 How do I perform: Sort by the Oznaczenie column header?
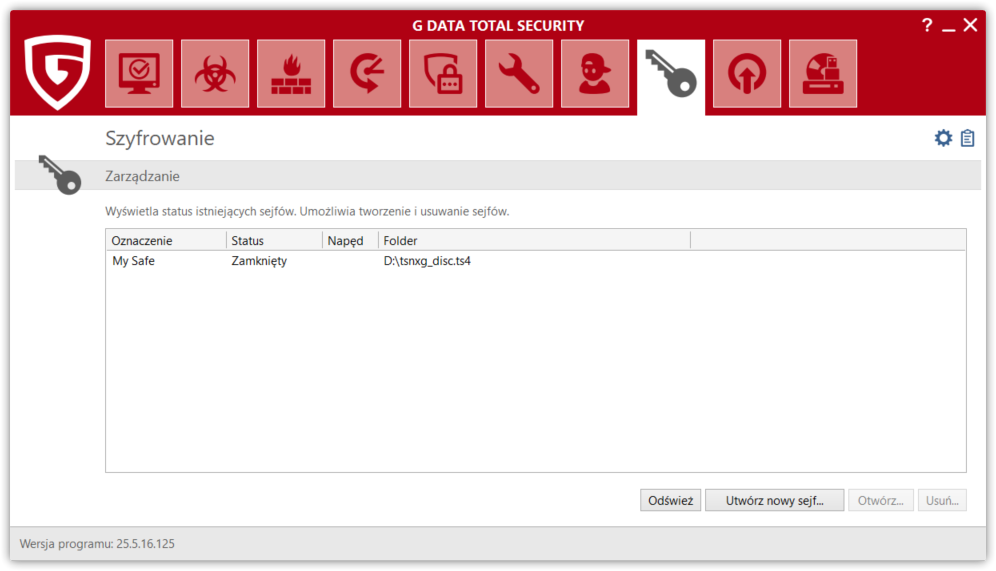[165, 240]
